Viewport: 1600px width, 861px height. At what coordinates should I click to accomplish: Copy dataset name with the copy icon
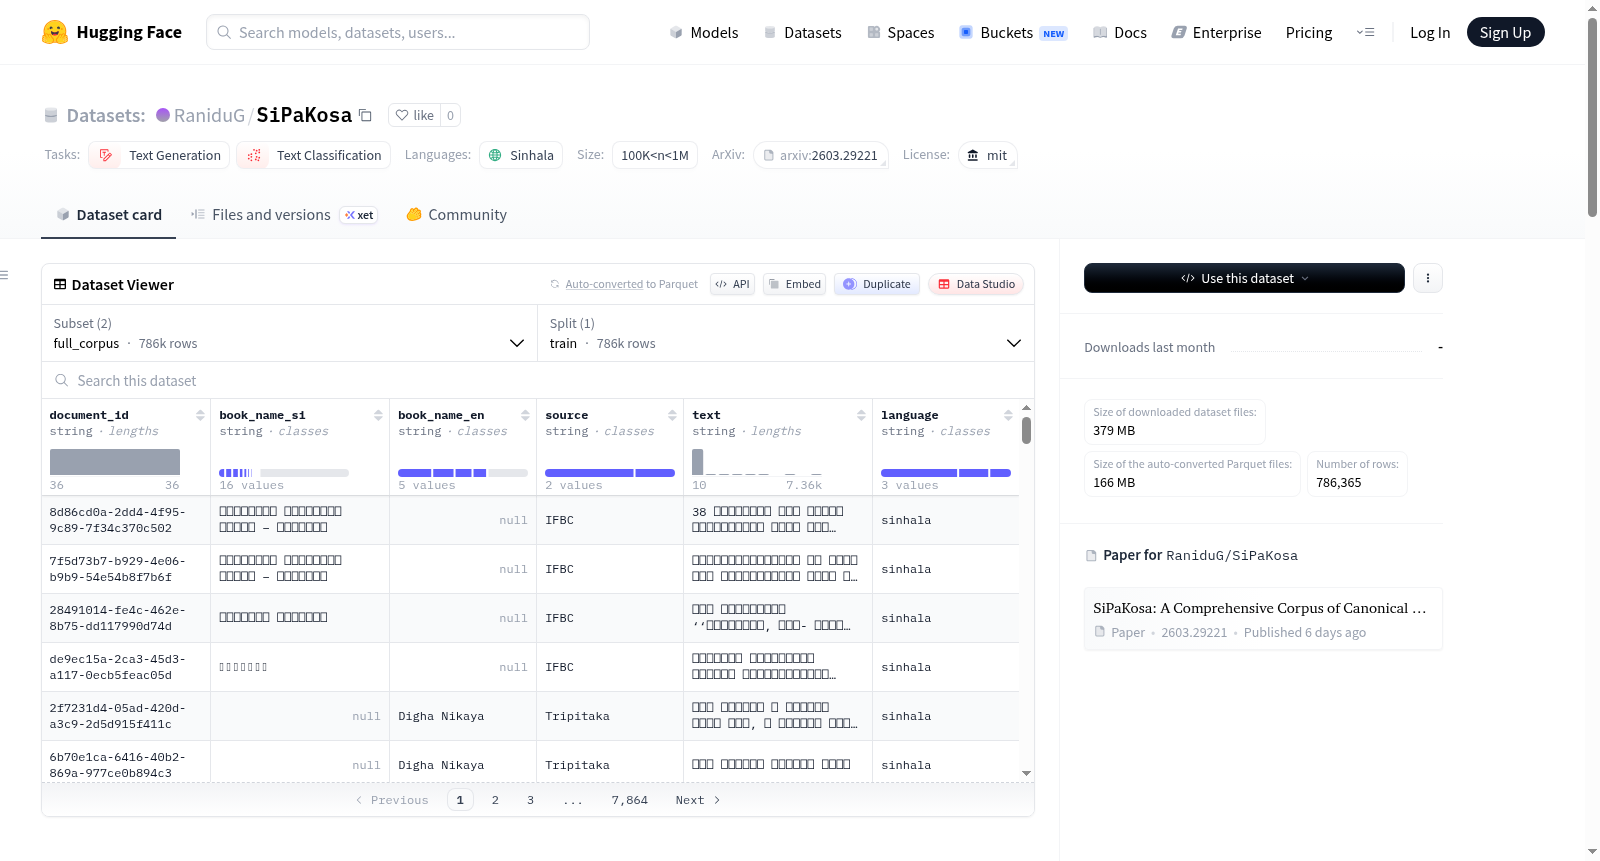pyautogui.click(x=366, y=115)
